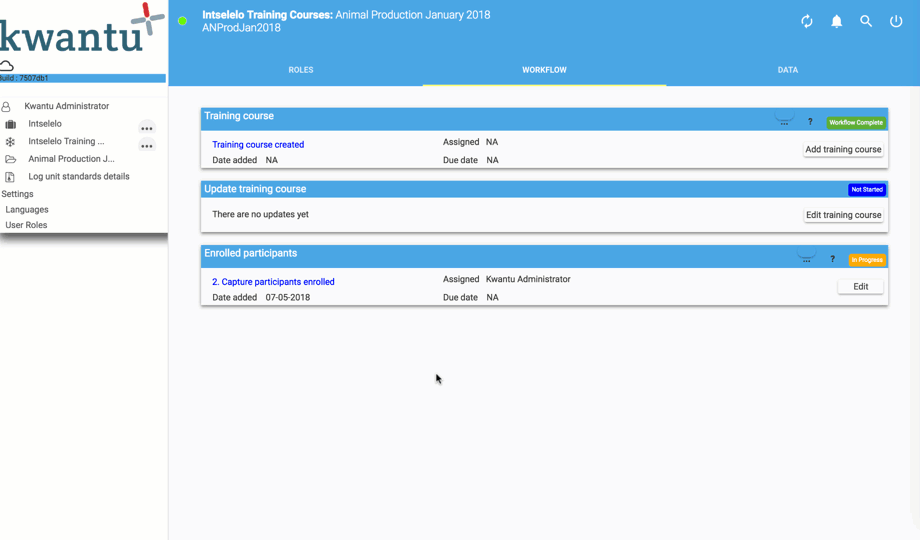Click the user icon beside Kwantu Administrator
The height and width of the screenshot is (540, 920).
tap(6, 107)
